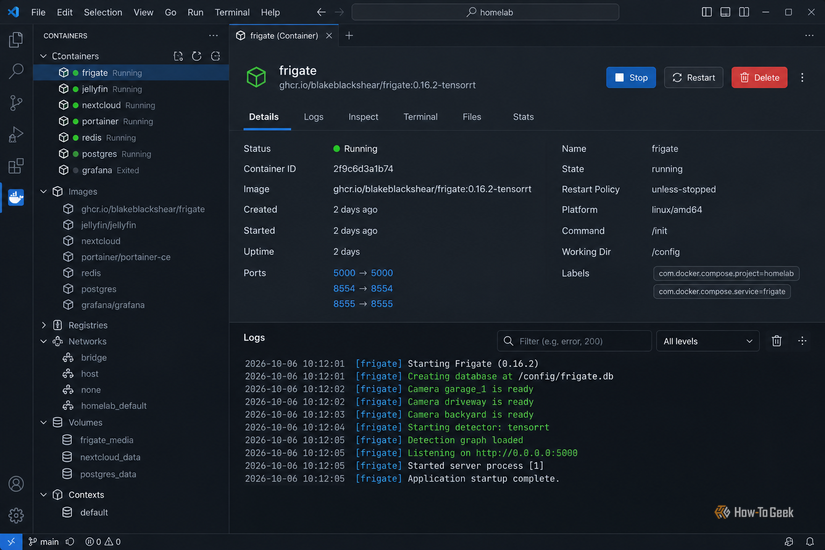825x550 pixels.
Task: Open the All levels log dropdown
Action: [708, 341]
